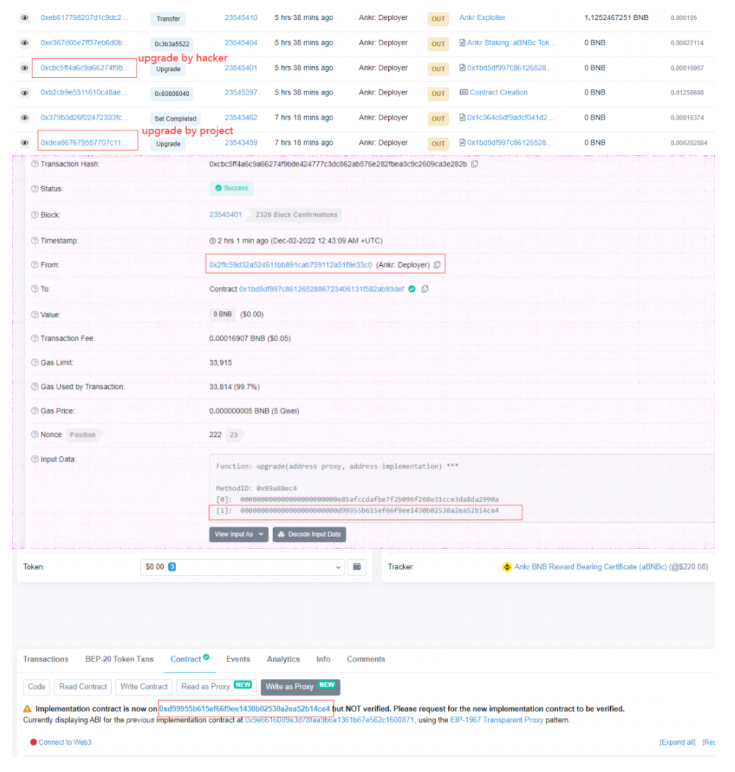Toggle eye icon on the 0xe367d05e7ff37eb6d0b row
The image size is (735, 772).
point(25,43)
